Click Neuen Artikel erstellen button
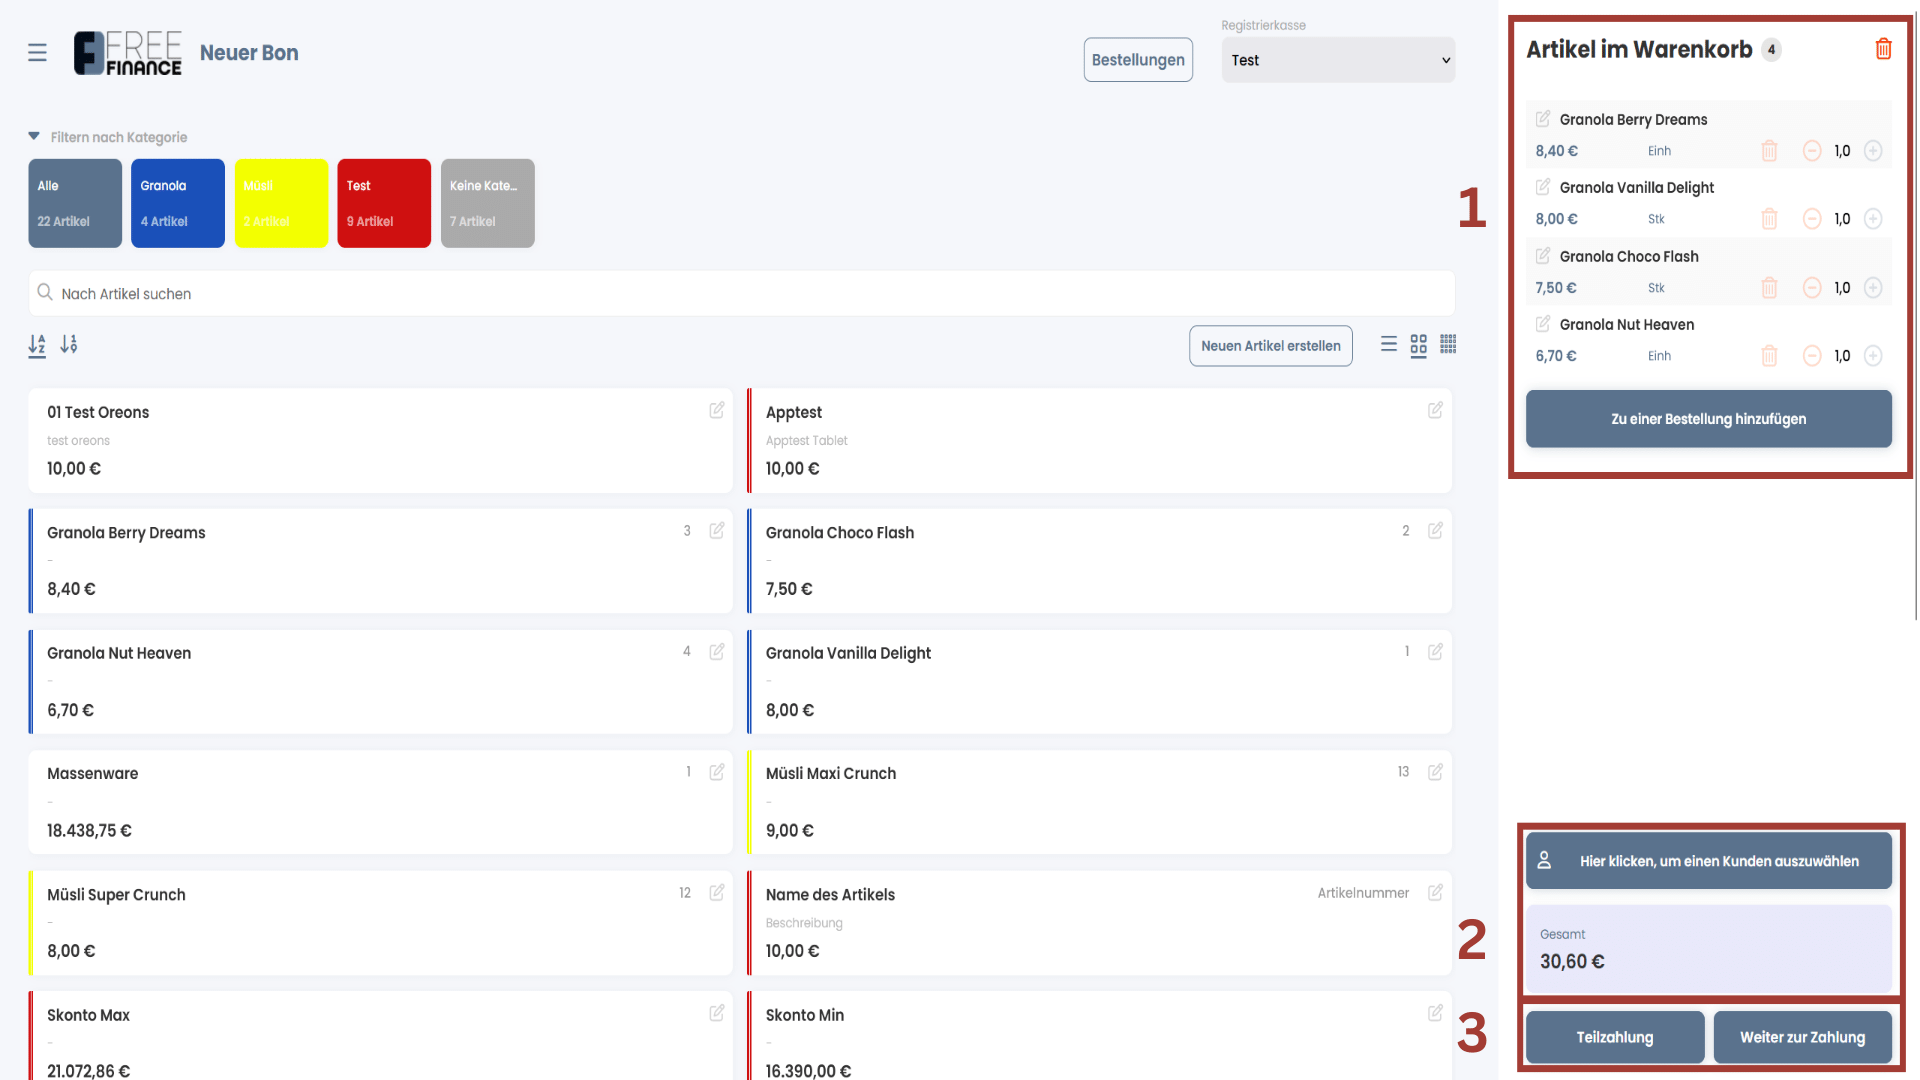Image resolution: width=1920 pixels, height=1080 pixels. coord(1270,346)
